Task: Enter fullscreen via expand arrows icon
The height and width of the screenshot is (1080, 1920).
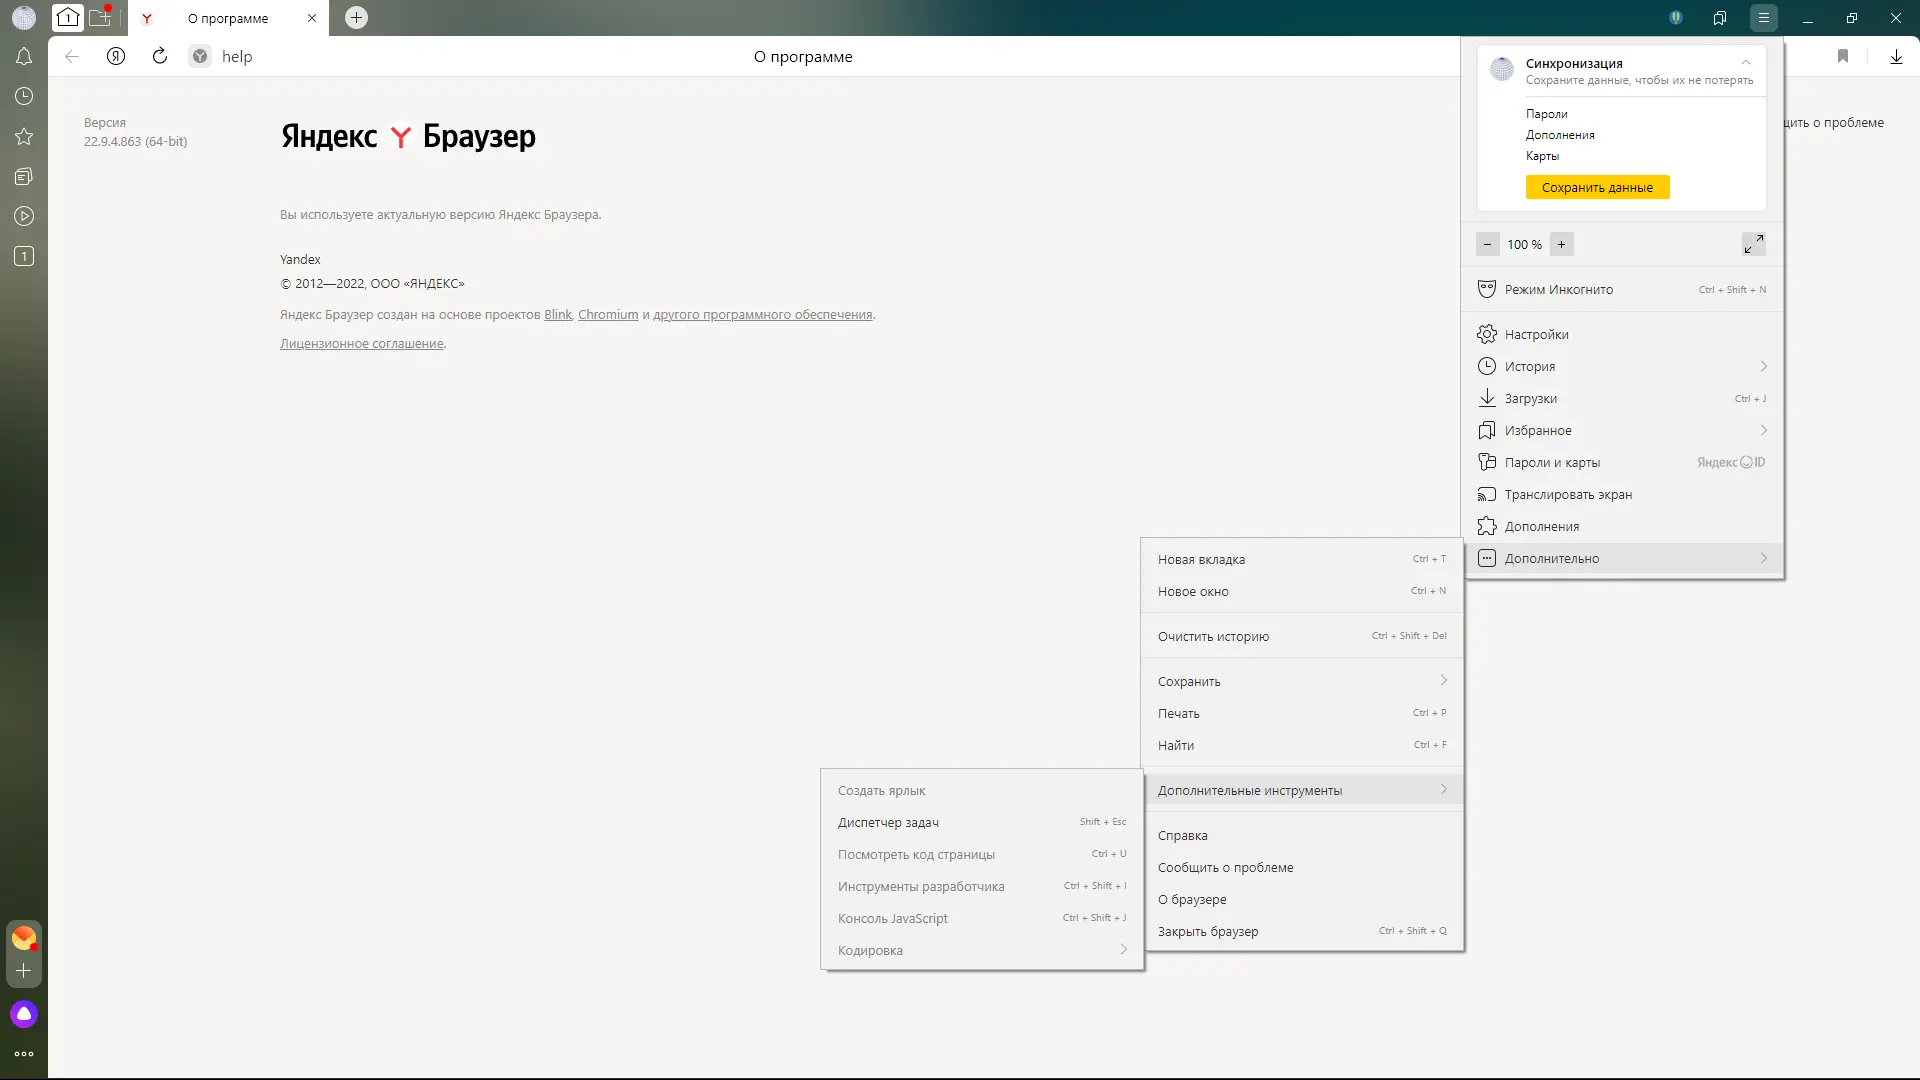Action: click(1753, 244)
